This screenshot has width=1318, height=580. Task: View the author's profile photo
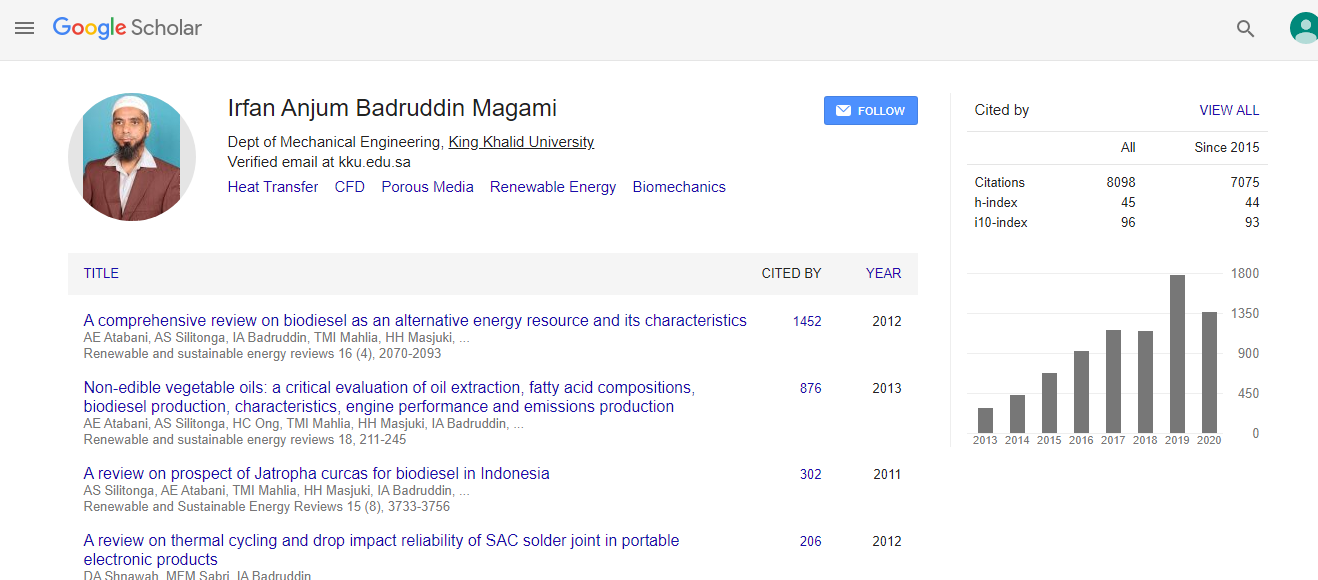pos(132,157)
